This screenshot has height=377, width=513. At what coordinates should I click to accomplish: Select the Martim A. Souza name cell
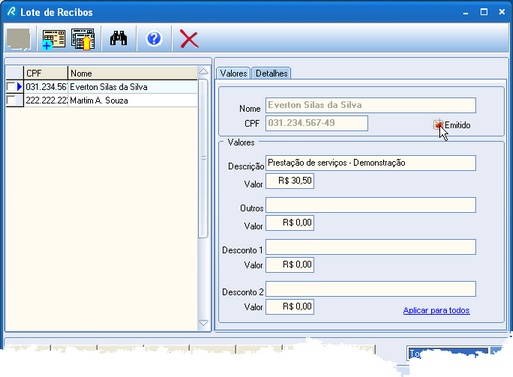pos(133,100)
